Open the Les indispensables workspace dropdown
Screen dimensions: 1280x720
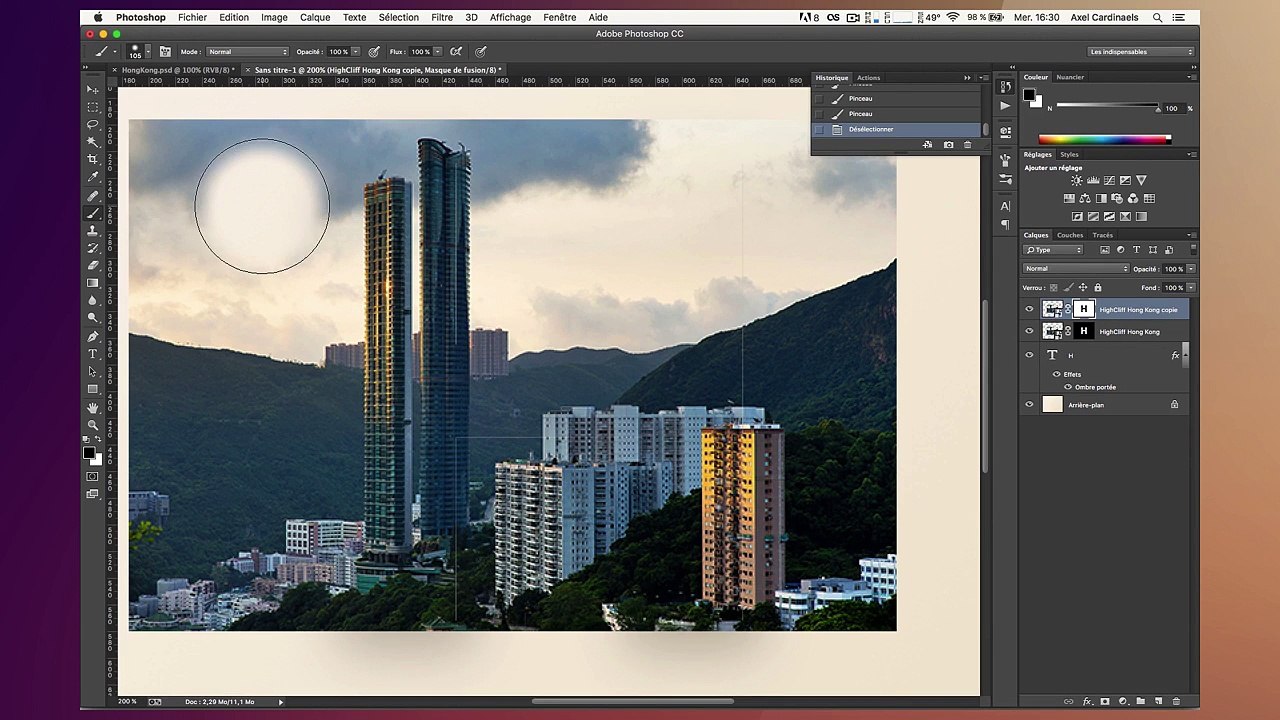pyautogui.click(x=1141, y=52)
